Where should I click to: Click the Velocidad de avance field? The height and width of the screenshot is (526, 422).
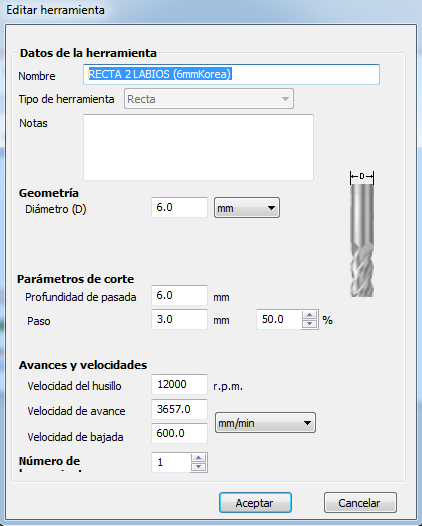[179, 409]
